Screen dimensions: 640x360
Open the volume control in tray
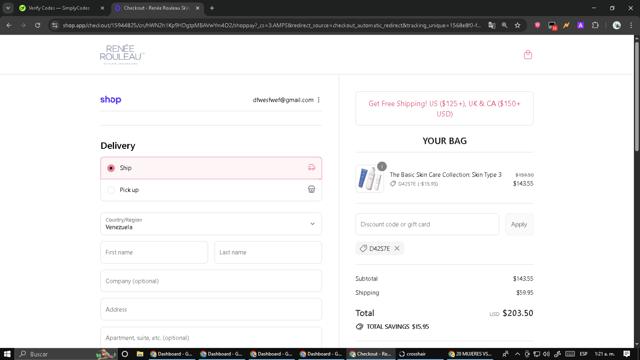547,354
